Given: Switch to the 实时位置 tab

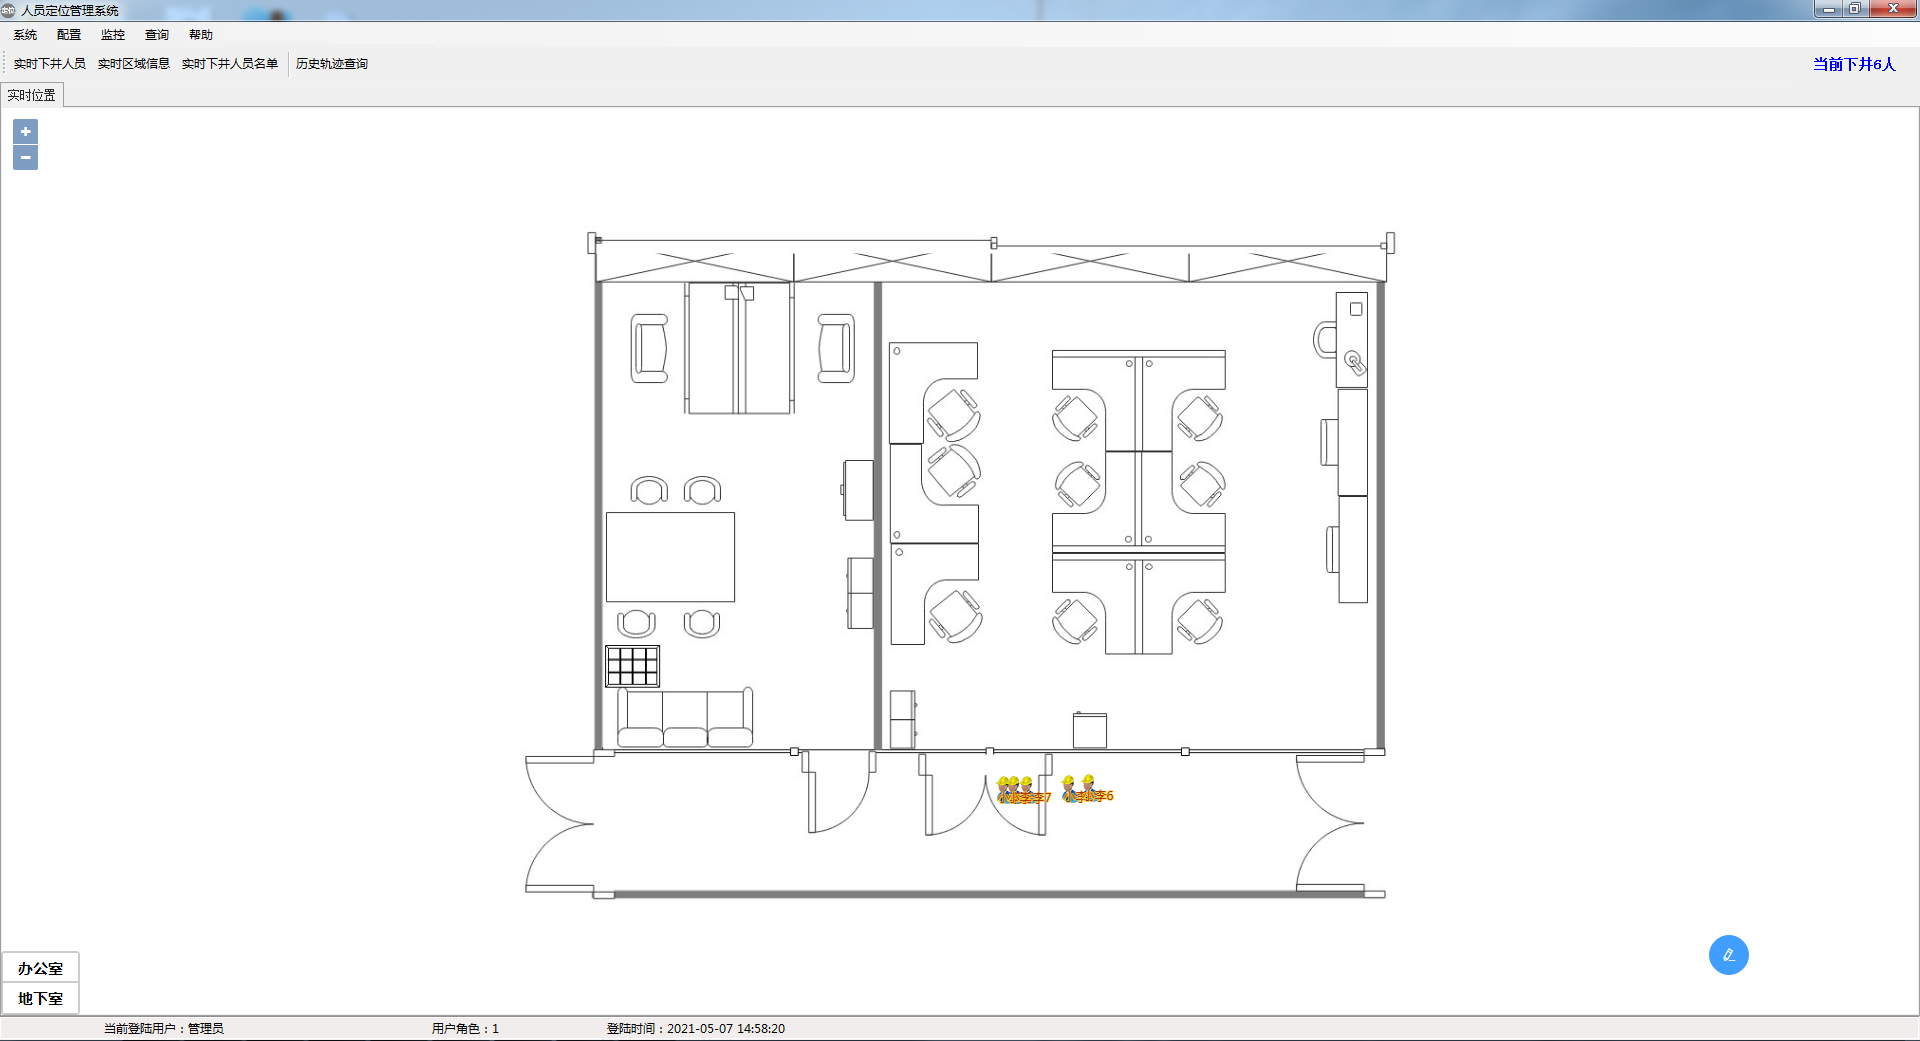Looking at the screenshot, I should click(32, 96).
